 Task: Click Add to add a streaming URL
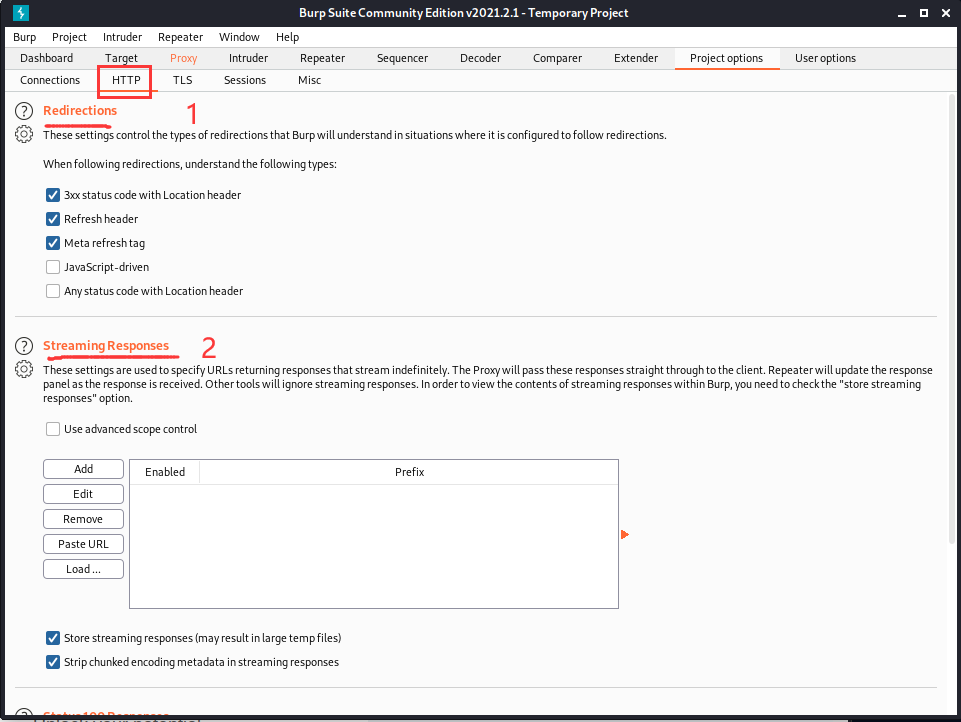(83, 469)
